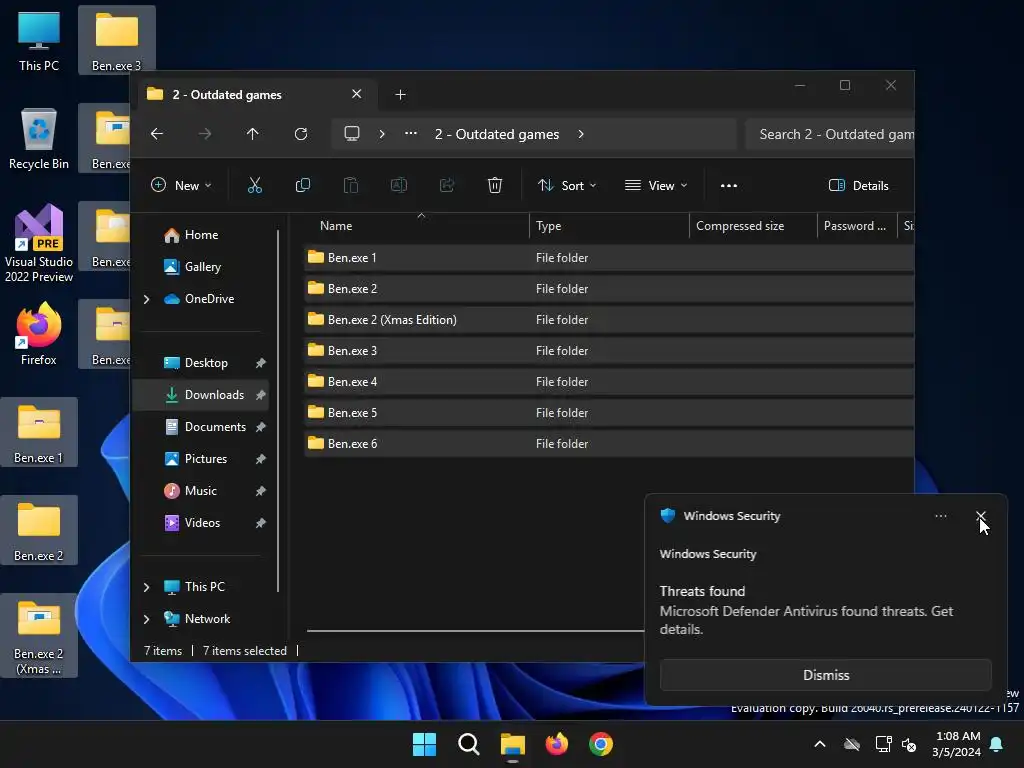The height and width of the screenshot is (768, 1024).
Task: Go back with the left arrow button
Action: [157, 134]
